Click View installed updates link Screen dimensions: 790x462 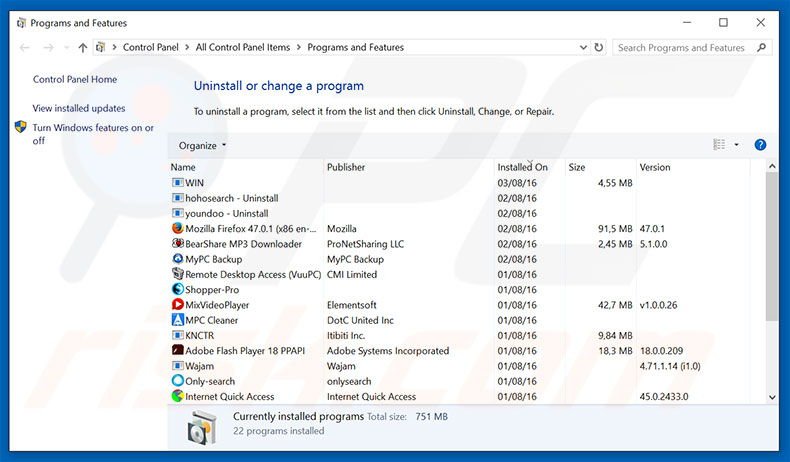click(x=79, y=108)
